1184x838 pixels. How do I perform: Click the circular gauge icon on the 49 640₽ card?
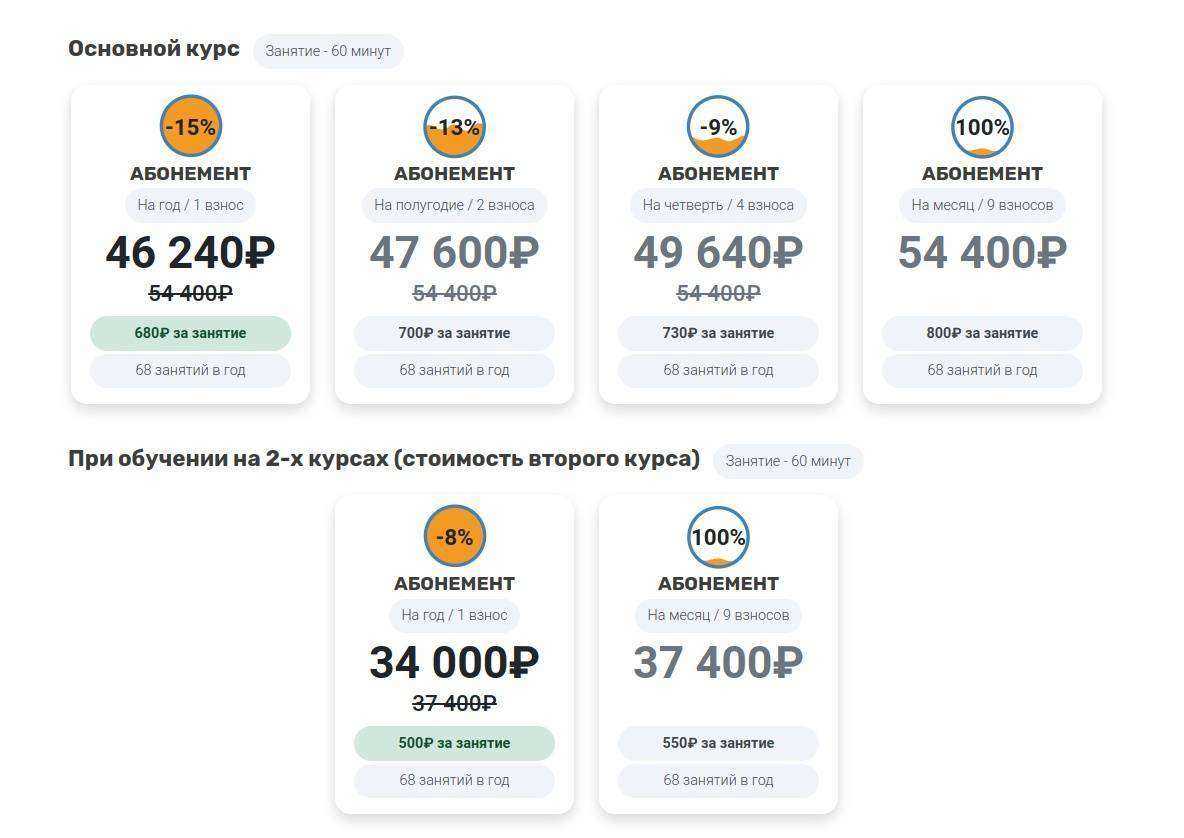click(x=717, y=126)
